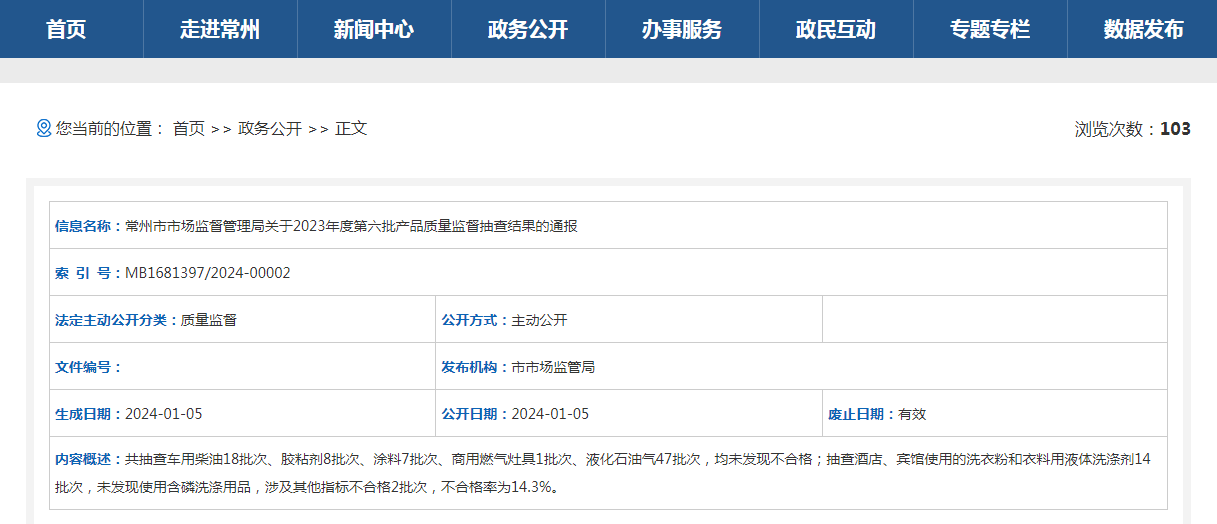This screenshot has width=1217, height=524.
Task: Click the 浏览次数 view count 103
Action: point(1175,128)
